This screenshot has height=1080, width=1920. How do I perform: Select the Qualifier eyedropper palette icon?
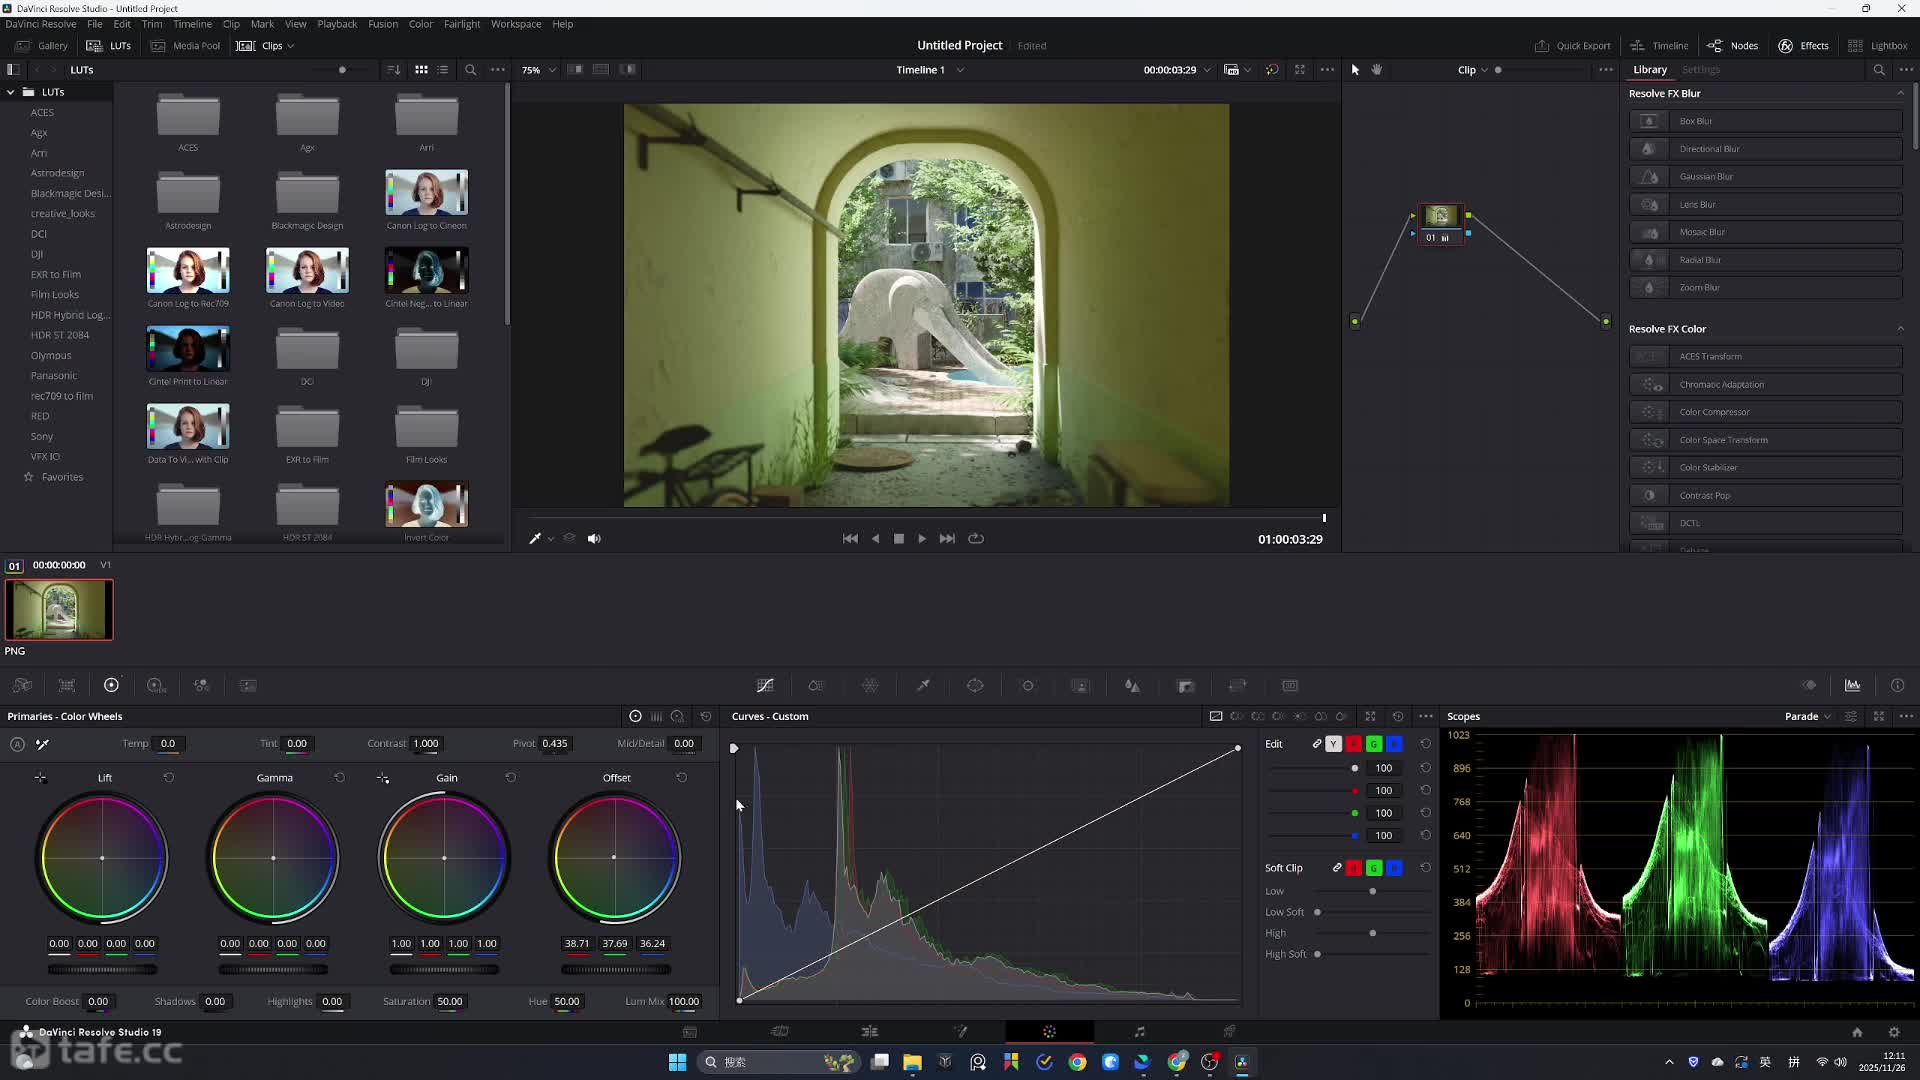[923, 686]
